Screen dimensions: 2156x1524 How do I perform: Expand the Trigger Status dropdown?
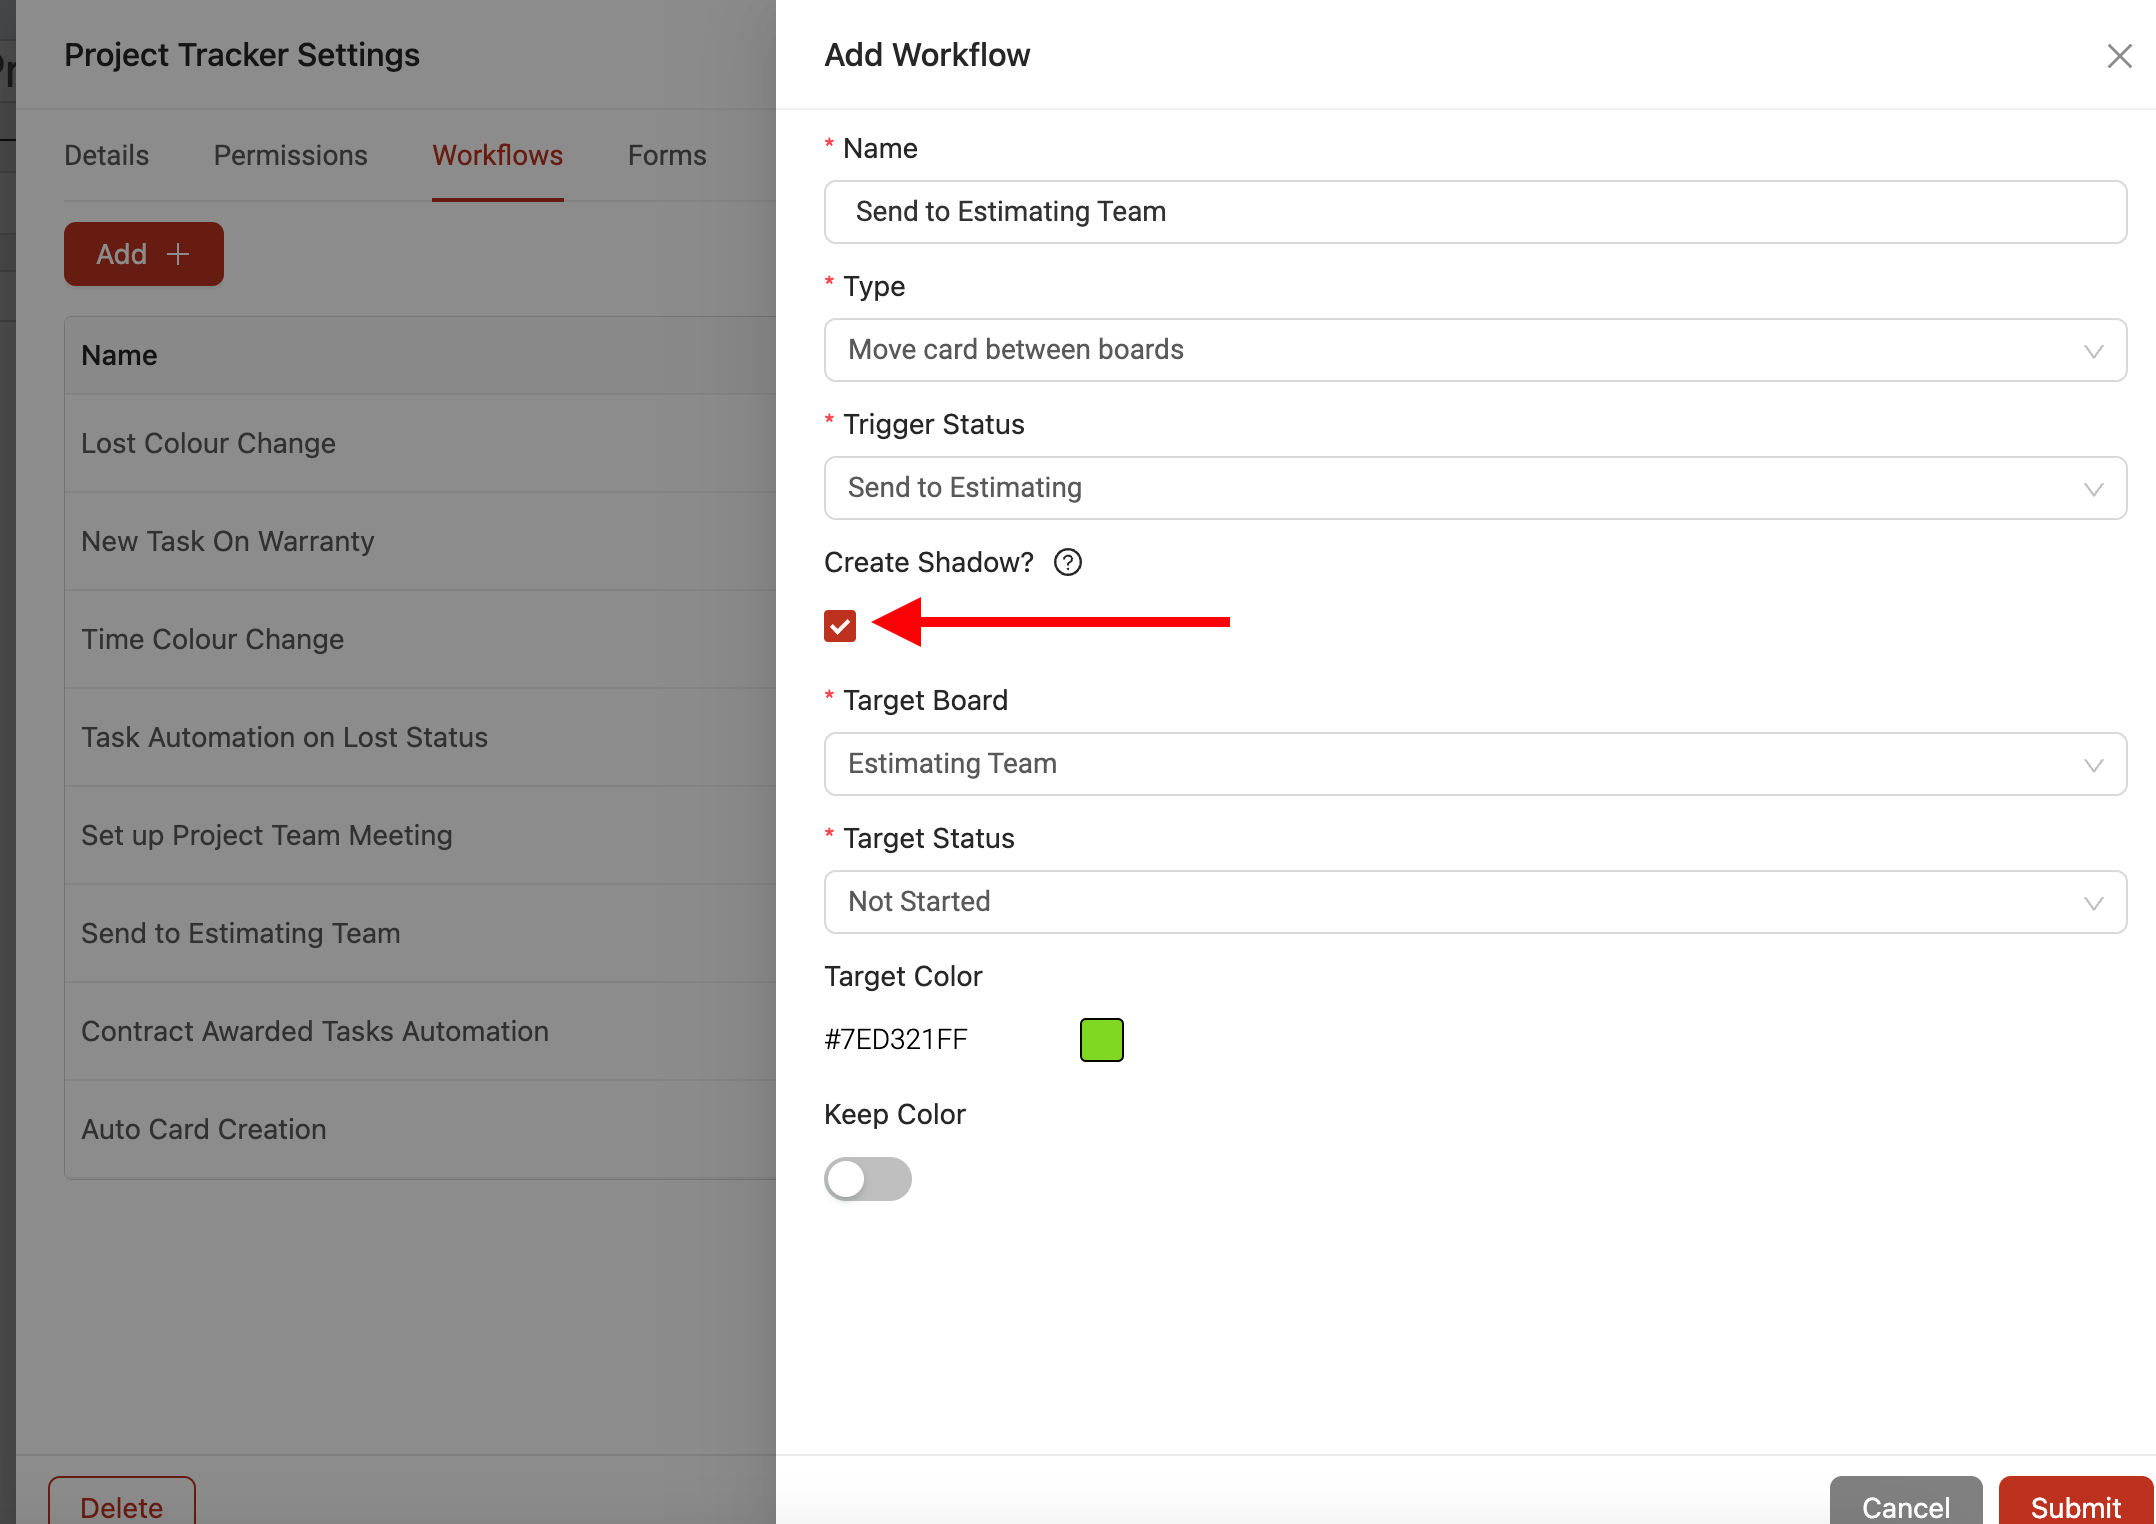click(x=1475, y=488)
